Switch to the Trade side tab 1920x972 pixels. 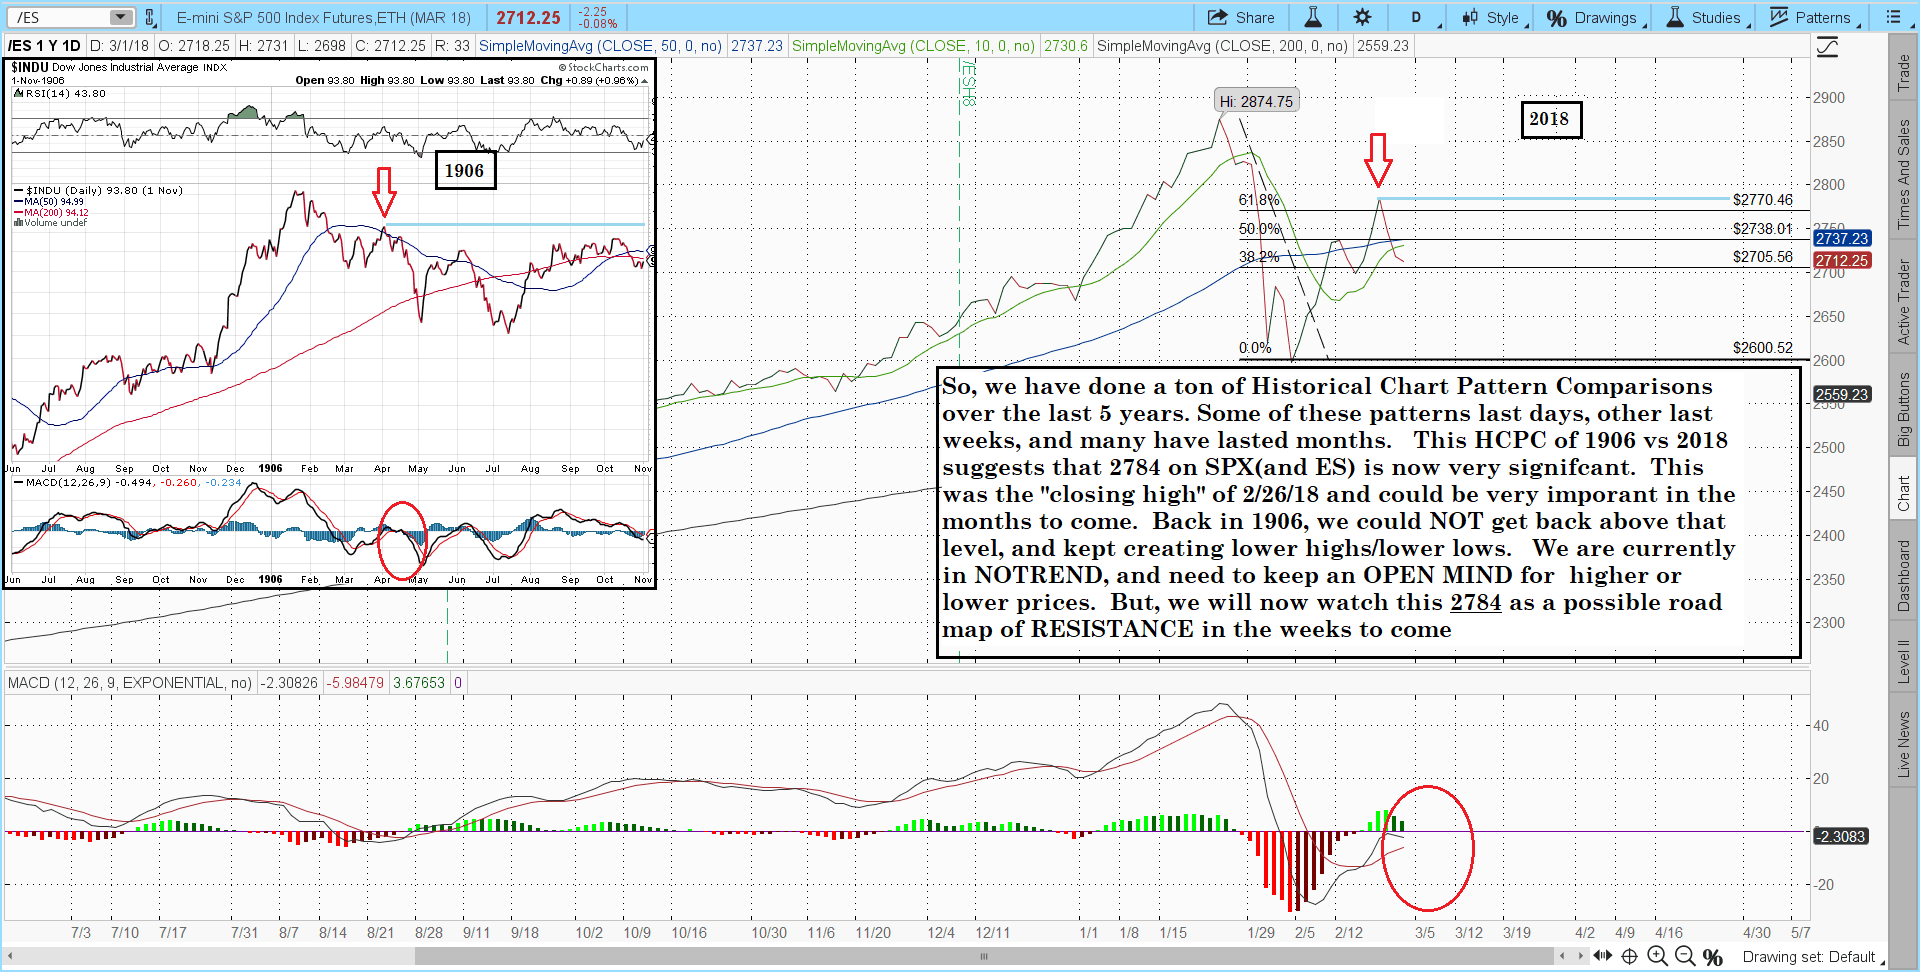click(1903, 72)
